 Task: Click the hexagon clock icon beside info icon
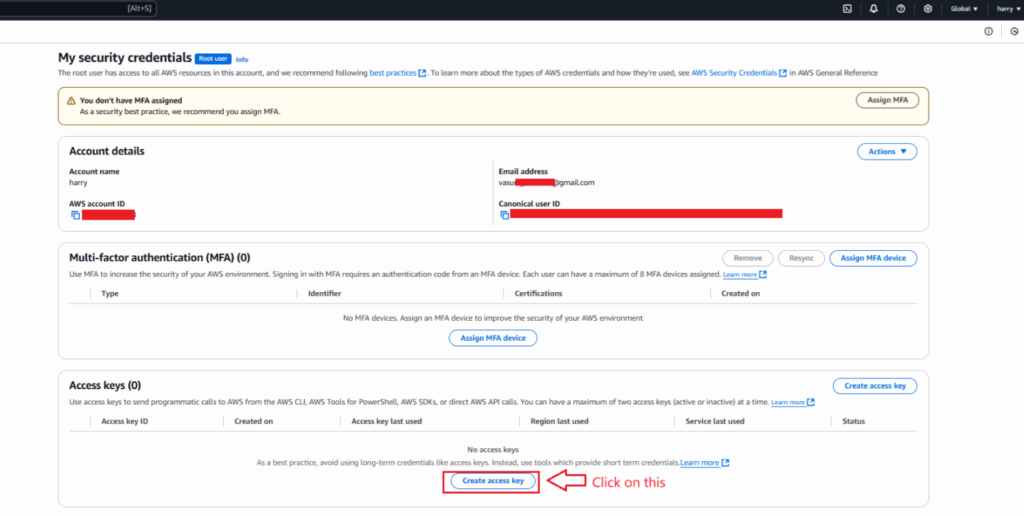tap(1014, 31)
